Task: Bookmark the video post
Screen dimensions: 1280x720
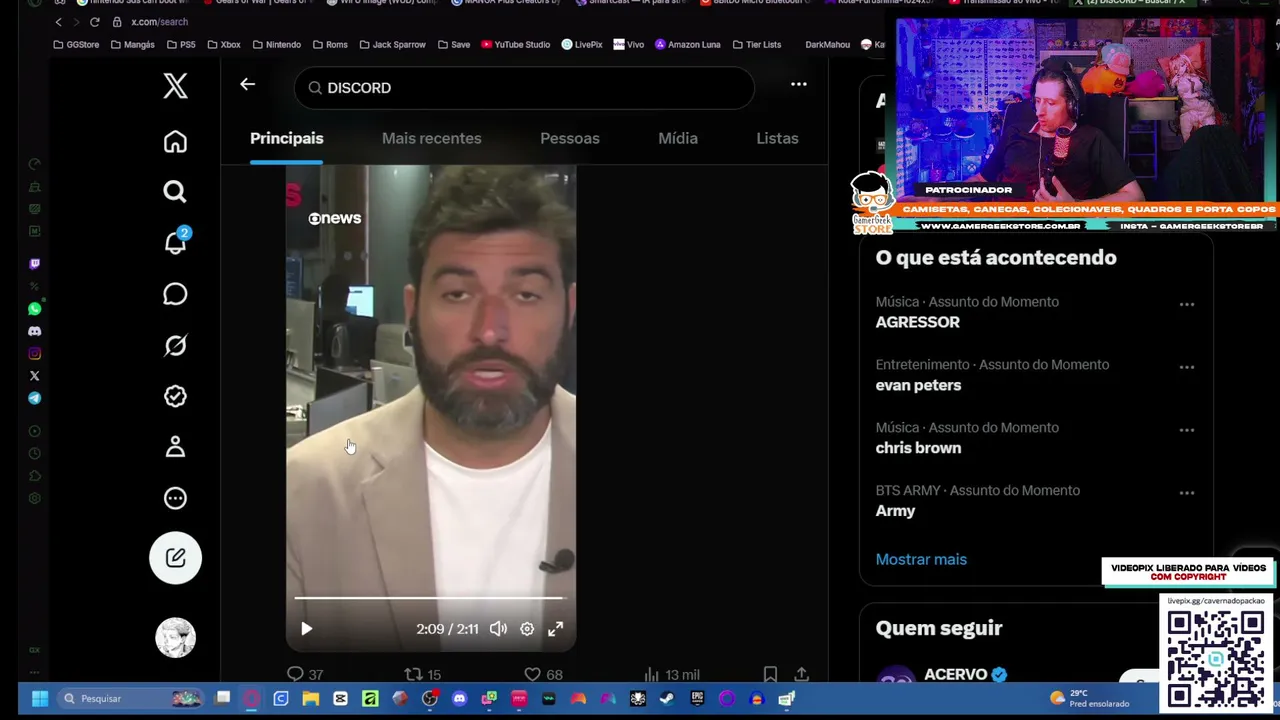Action: point(770,675)
